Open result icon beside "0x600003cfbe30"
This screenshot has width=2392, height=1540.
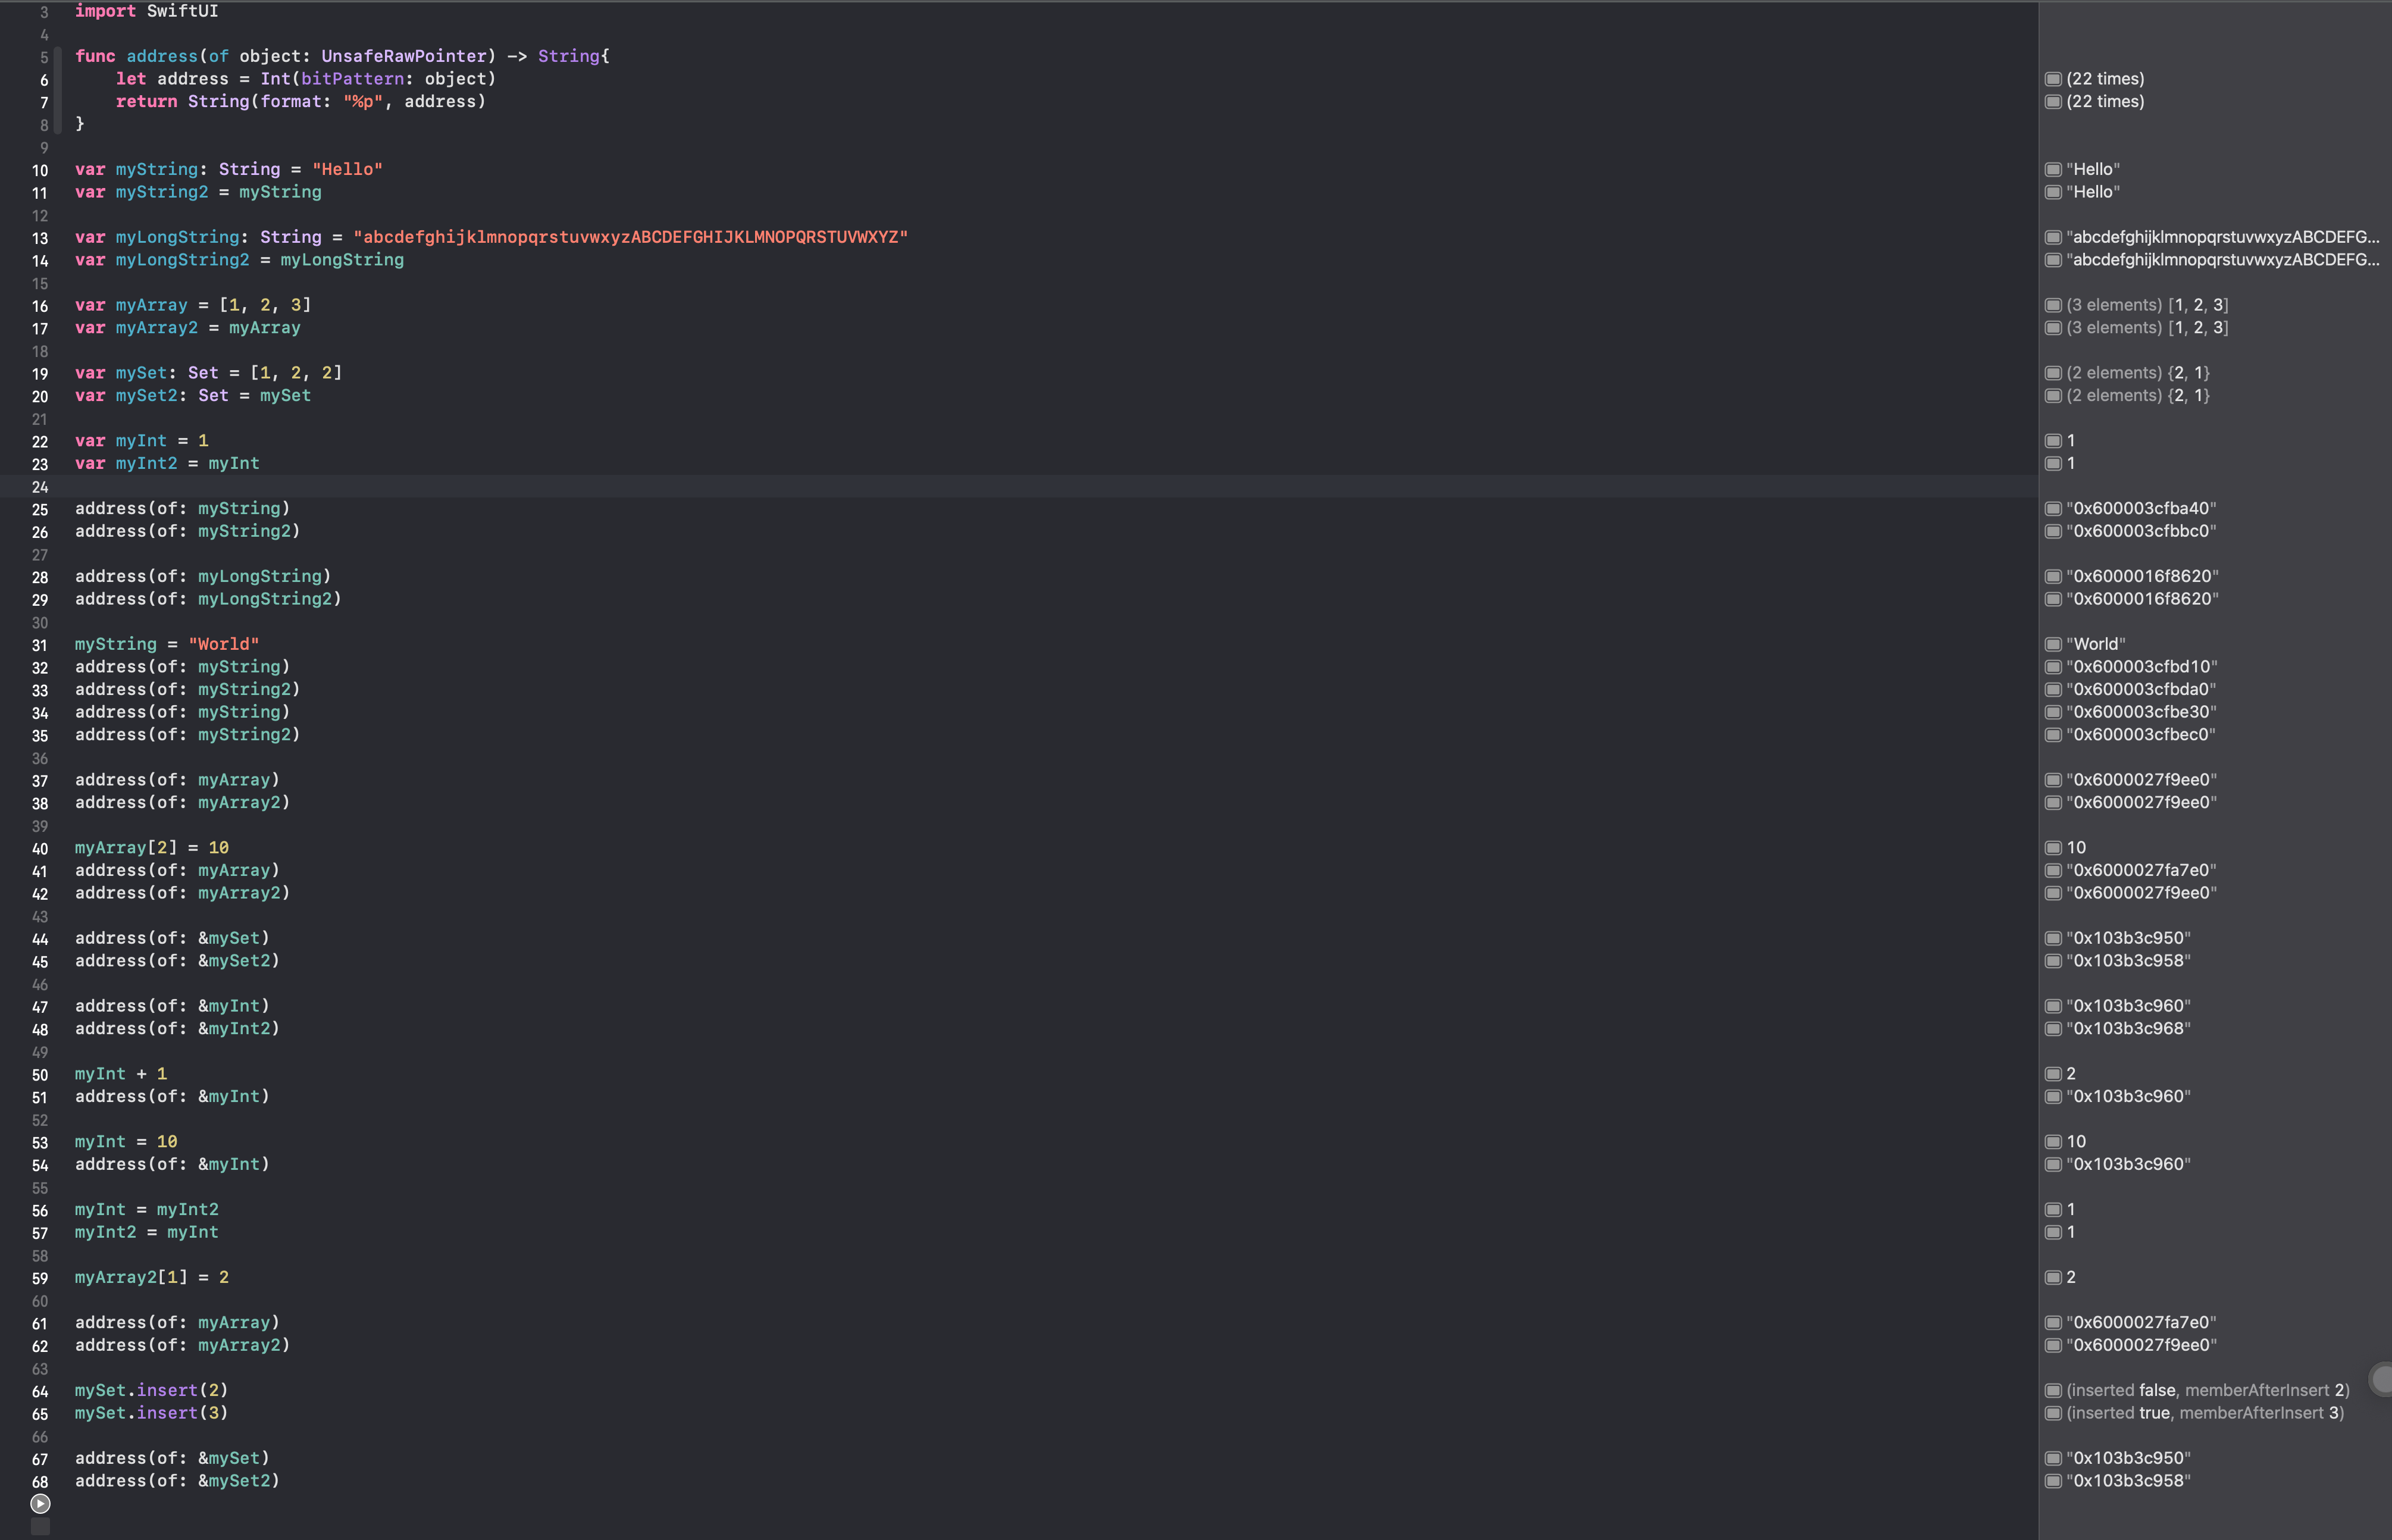pyautogui.click(x=2053, y=712)
